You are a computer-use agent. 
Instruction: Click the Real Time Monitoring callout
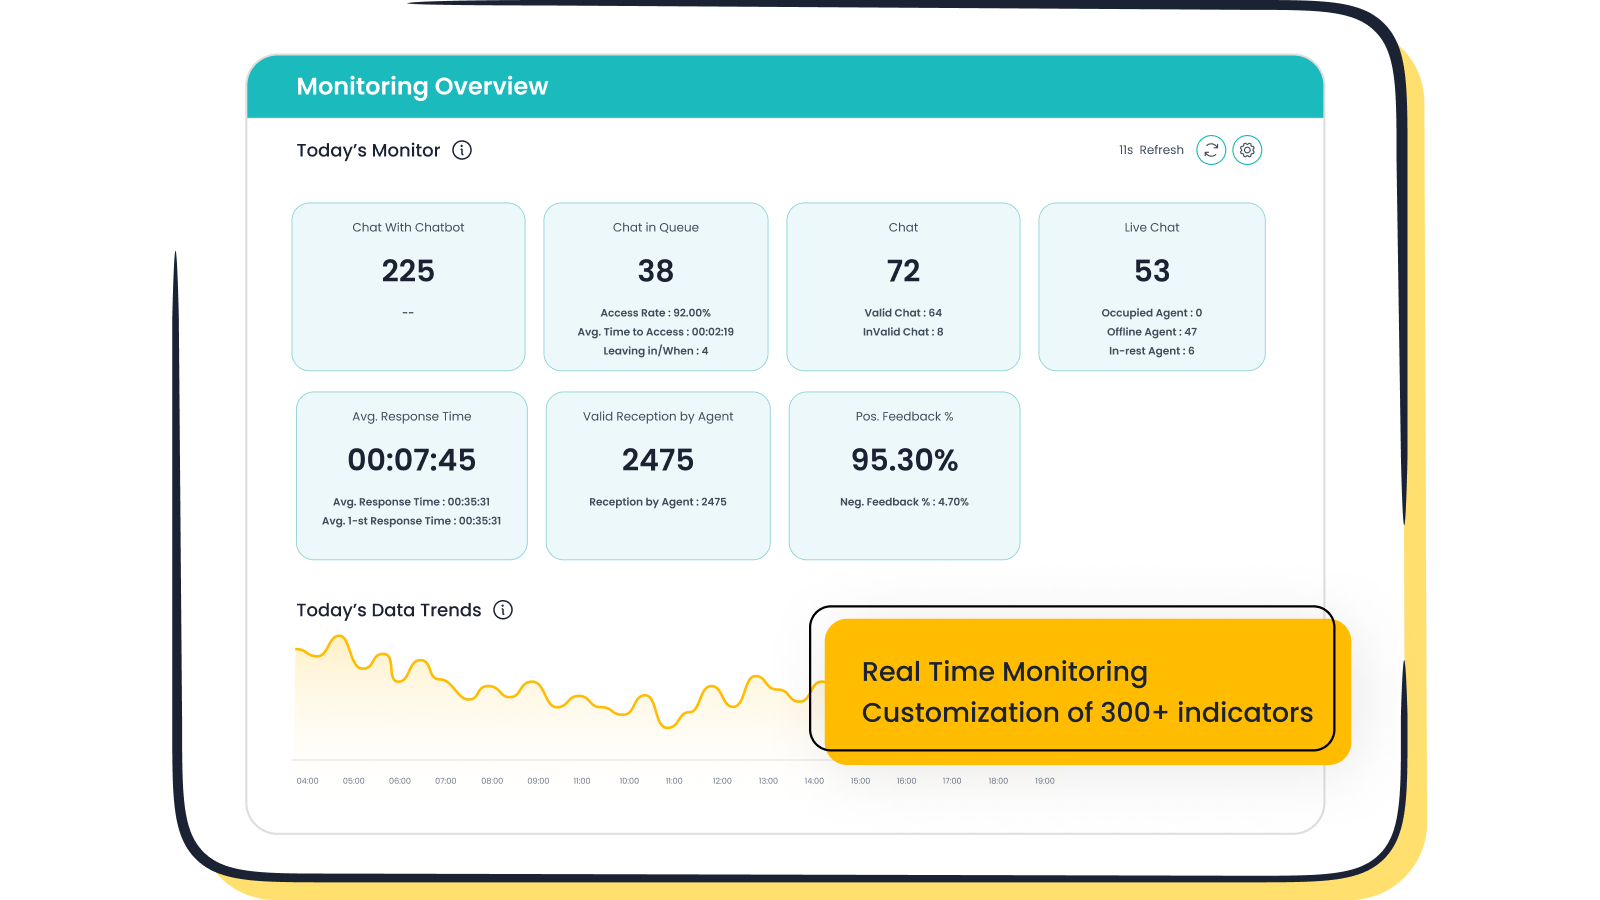coord(1086,692)
